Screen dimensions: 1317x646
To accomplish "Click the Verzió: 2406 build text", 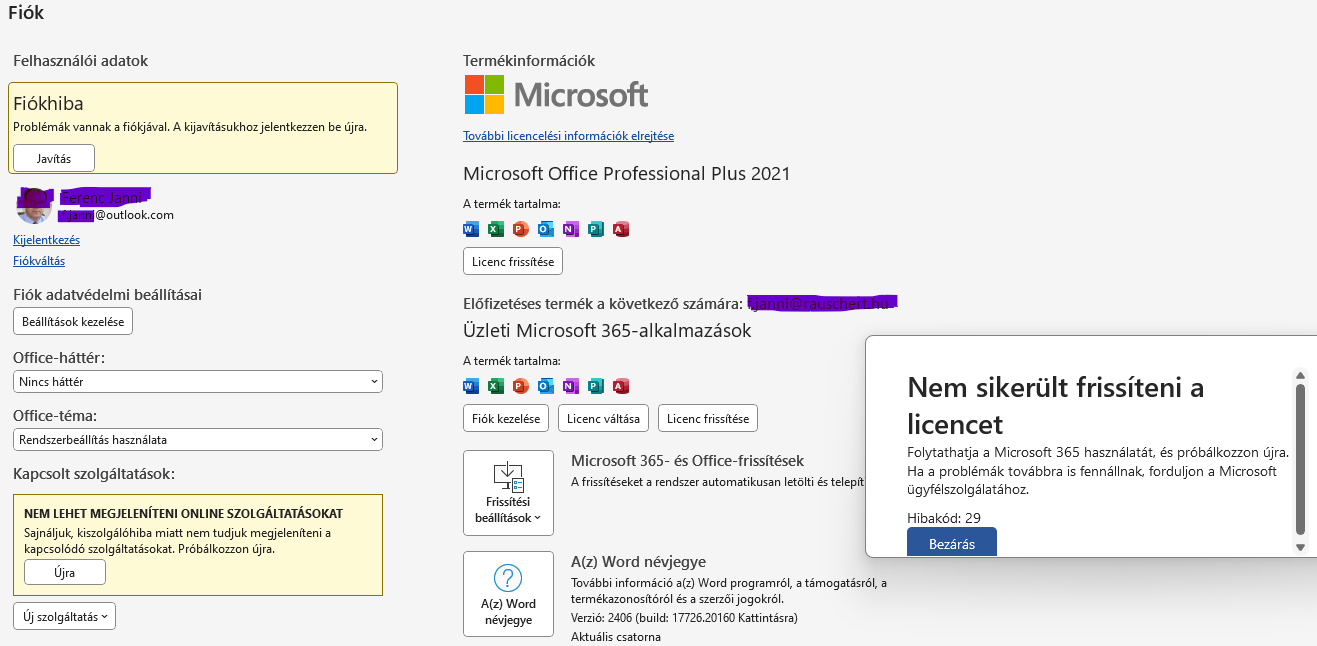I will coord(684,618).
